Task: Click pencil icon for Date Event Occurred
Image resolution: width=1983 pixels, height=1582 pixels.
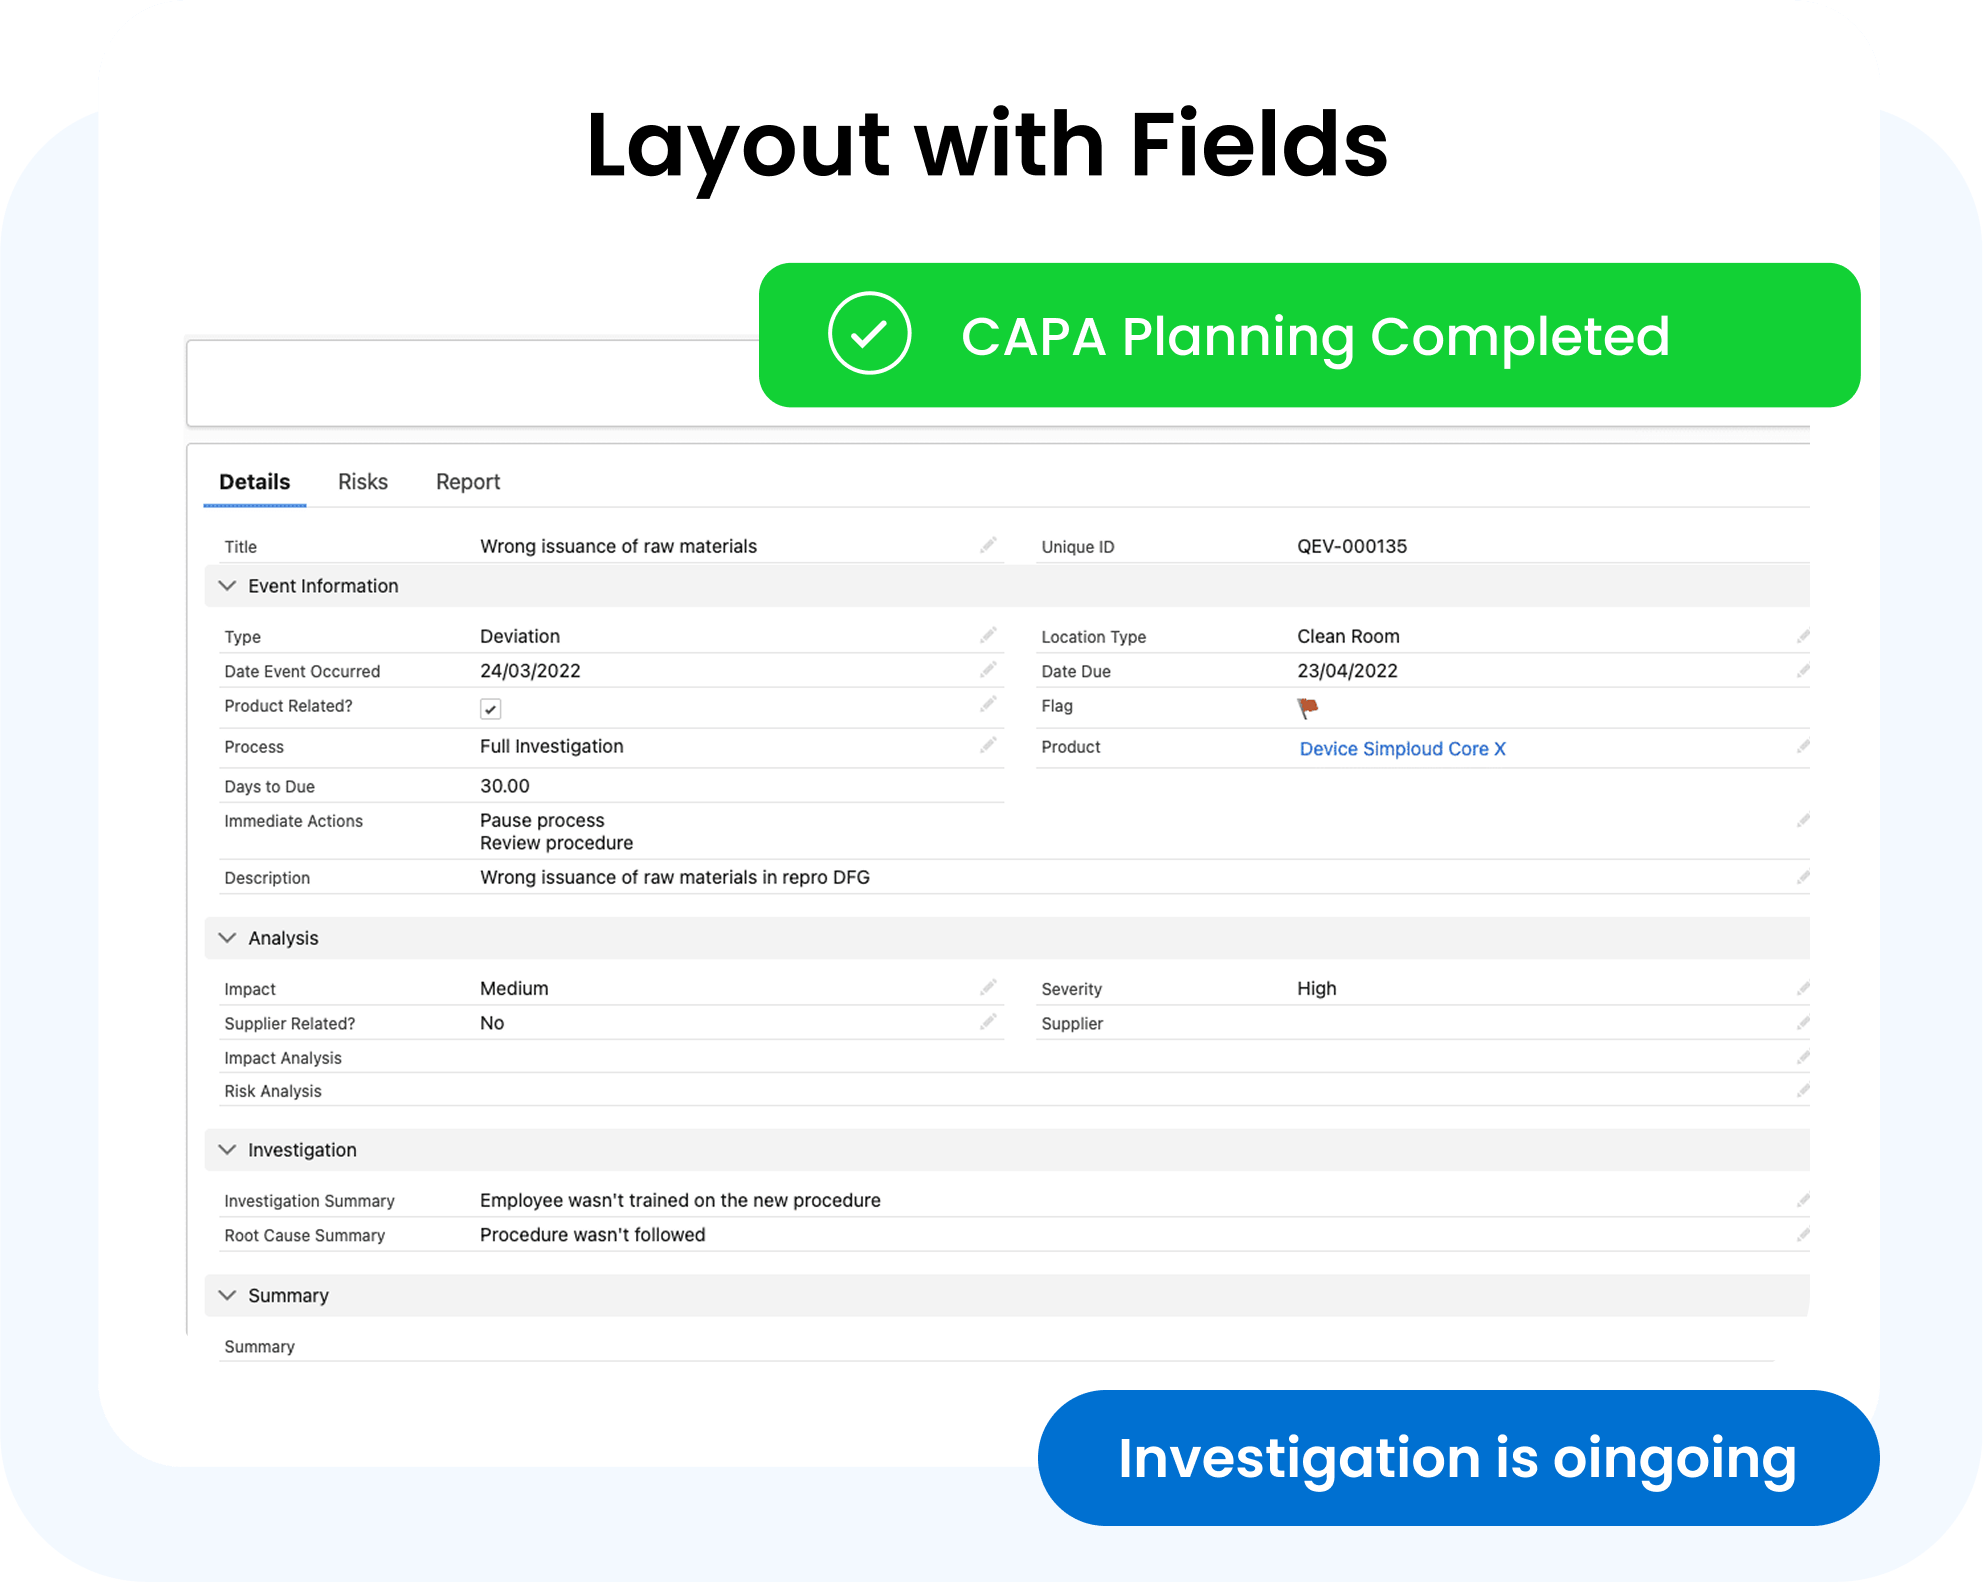Action: point(988,670)
